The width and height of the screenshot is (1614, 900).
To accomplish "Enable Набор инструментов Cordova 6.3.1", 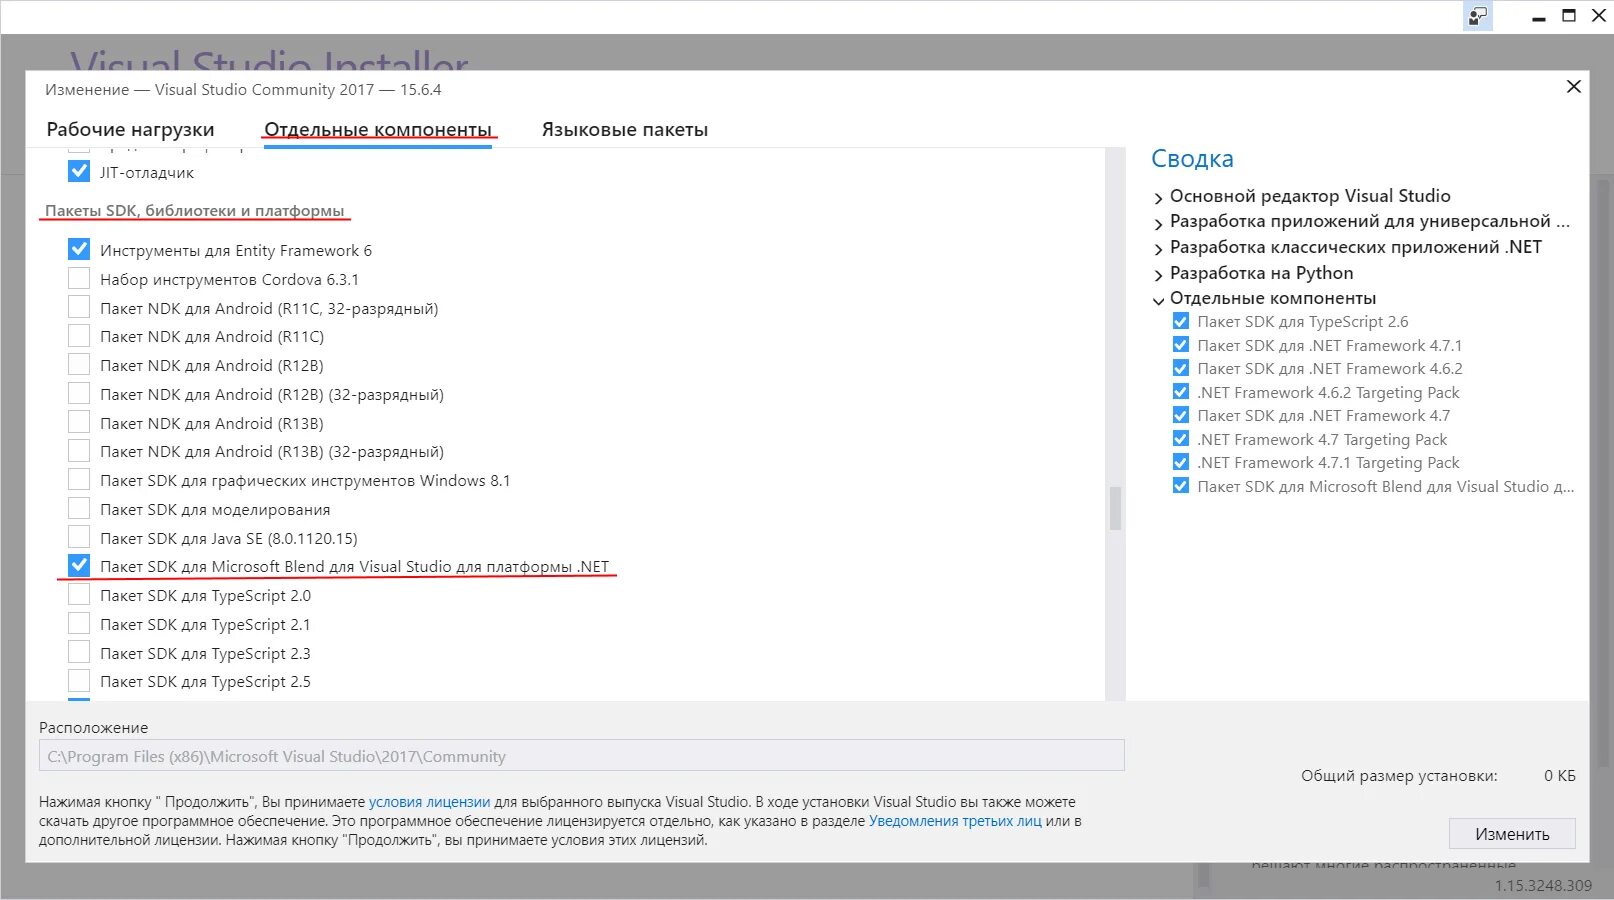I will (x=79, y=278).
